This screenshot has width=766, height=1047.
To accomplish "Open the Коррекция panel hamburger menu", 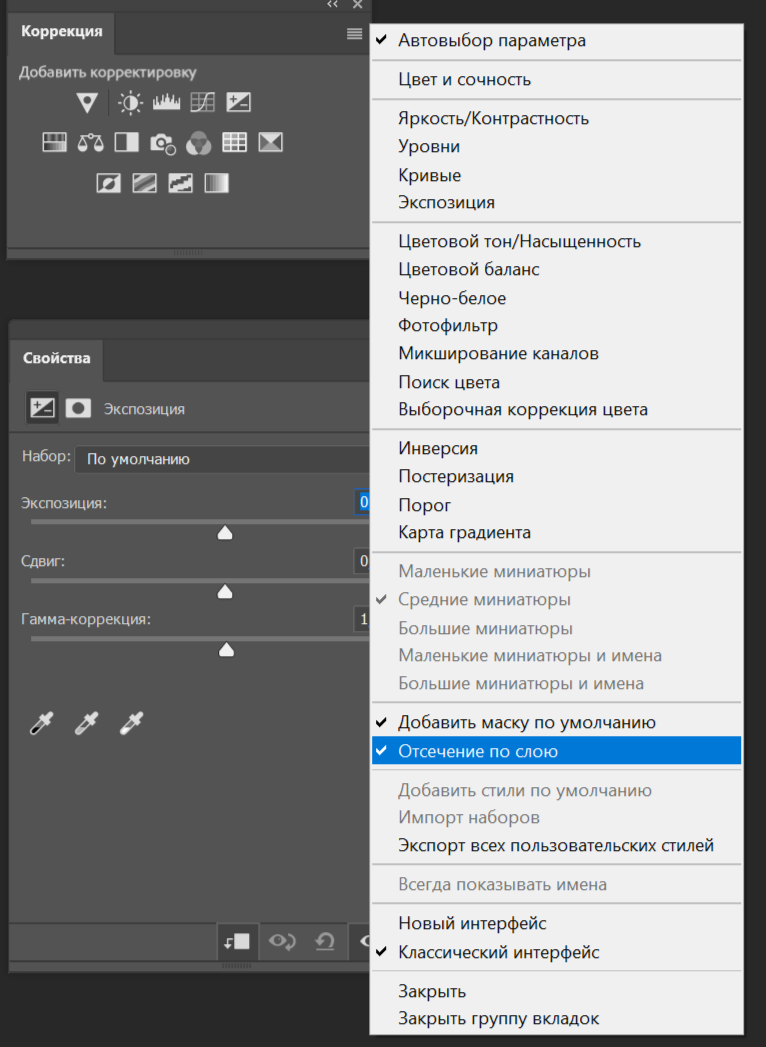I will pyautogui.click(x=355, y=33).
